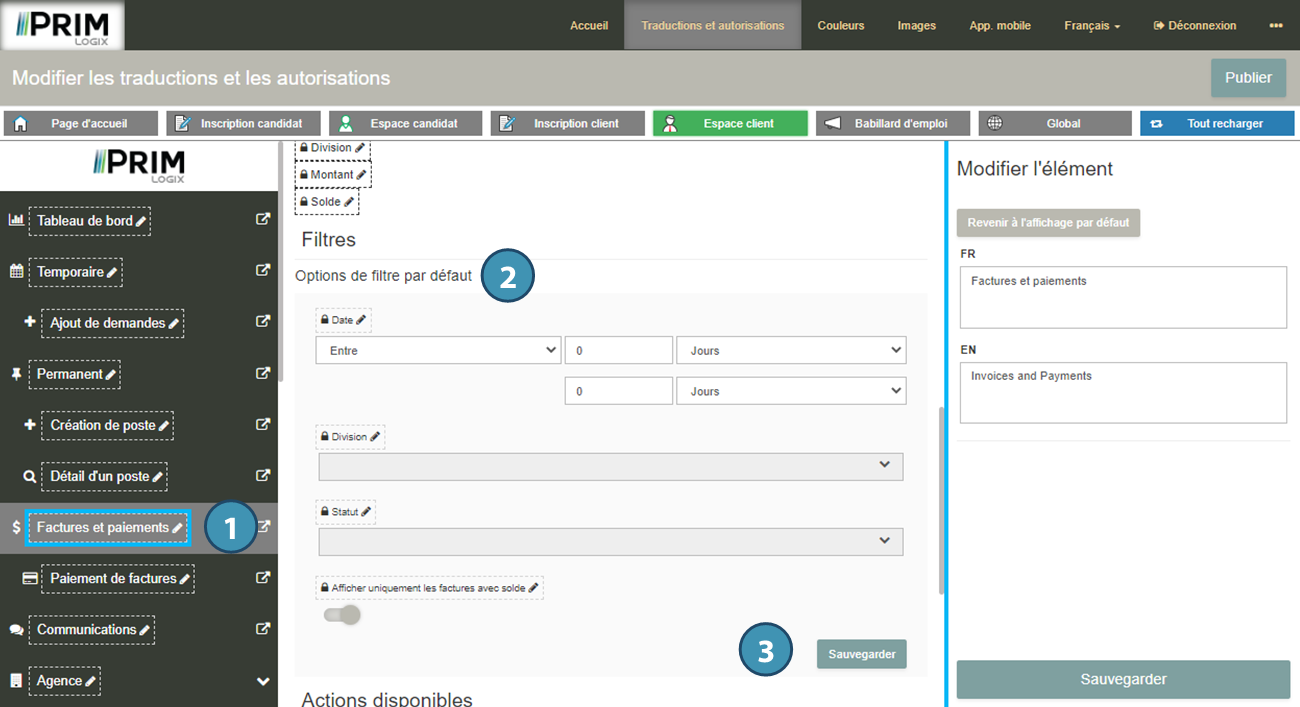
Task: Click pencil edit icon on Temporaire label
Action: click(112, 272)
